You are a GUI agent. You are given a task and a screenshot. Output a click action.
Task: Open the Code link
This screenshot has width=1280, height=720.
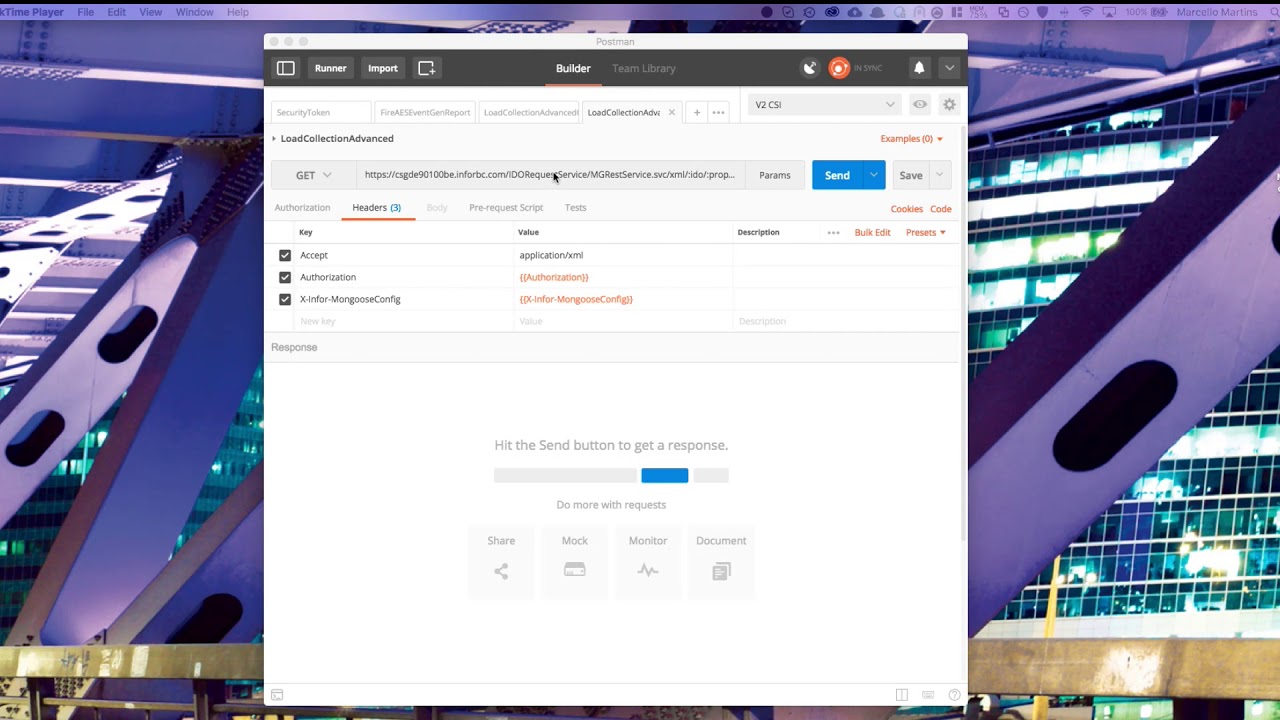tap(941, 209)
